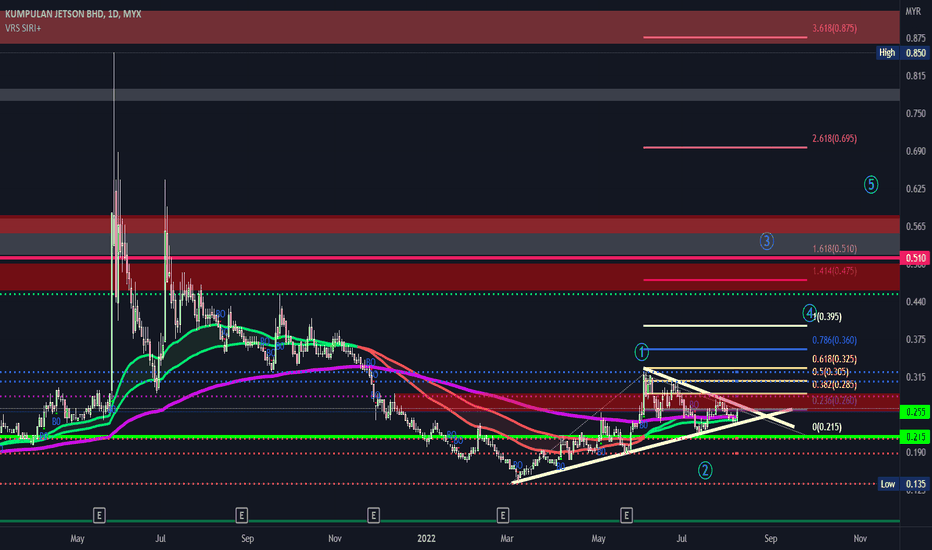This screenshot has height=550, width=932.
Task: Select the circled wave 4 label
Action: pos(808,312)
